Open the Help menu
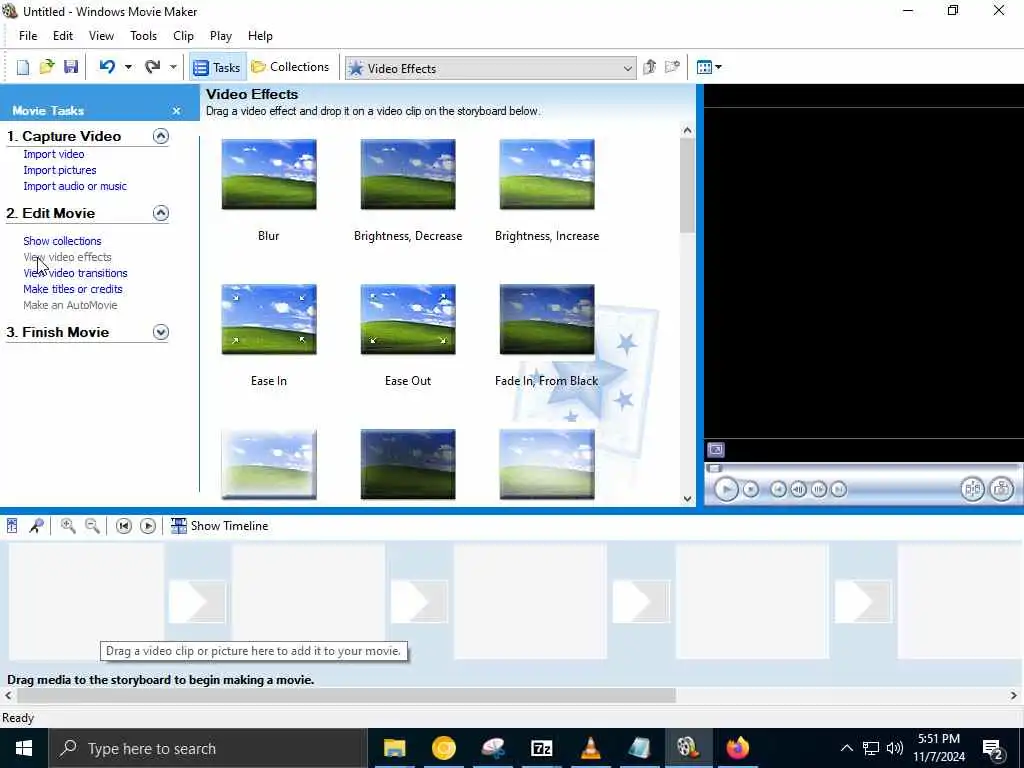1024x768 pixels. click(260, 36)
